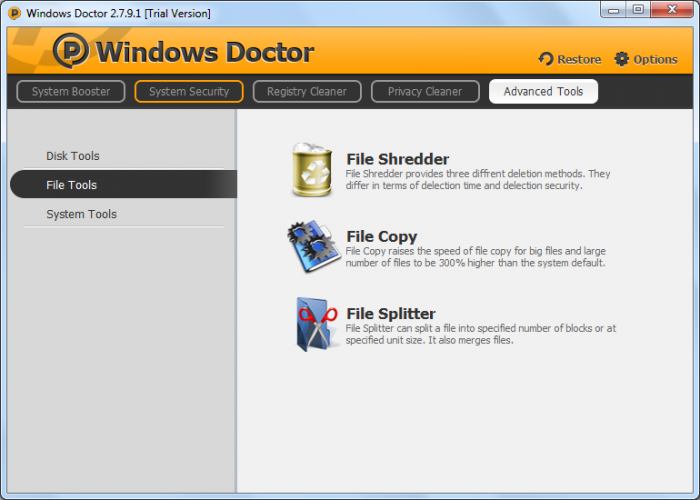Open the File Shredder trash can icon
The image size is (700, 500).
pos(312,170)
